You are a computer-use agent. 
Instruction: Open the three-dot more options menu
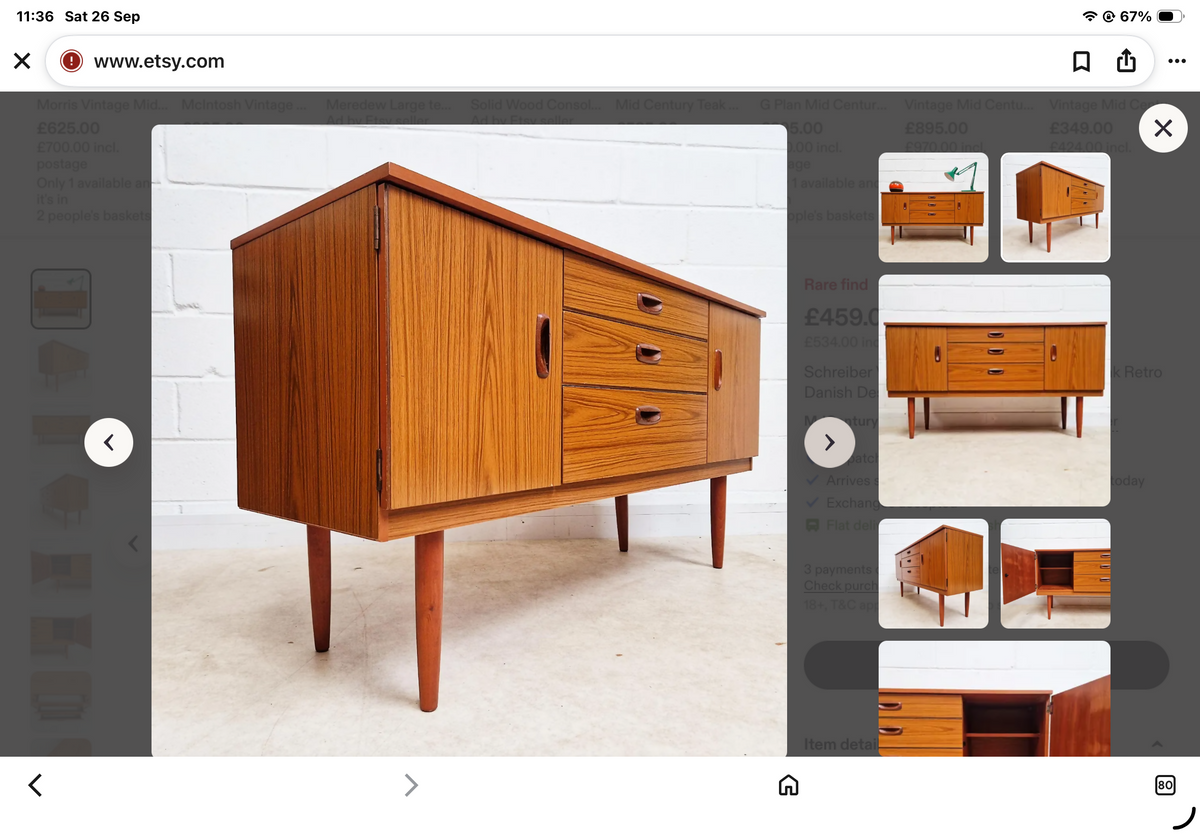pos(1176,61)
